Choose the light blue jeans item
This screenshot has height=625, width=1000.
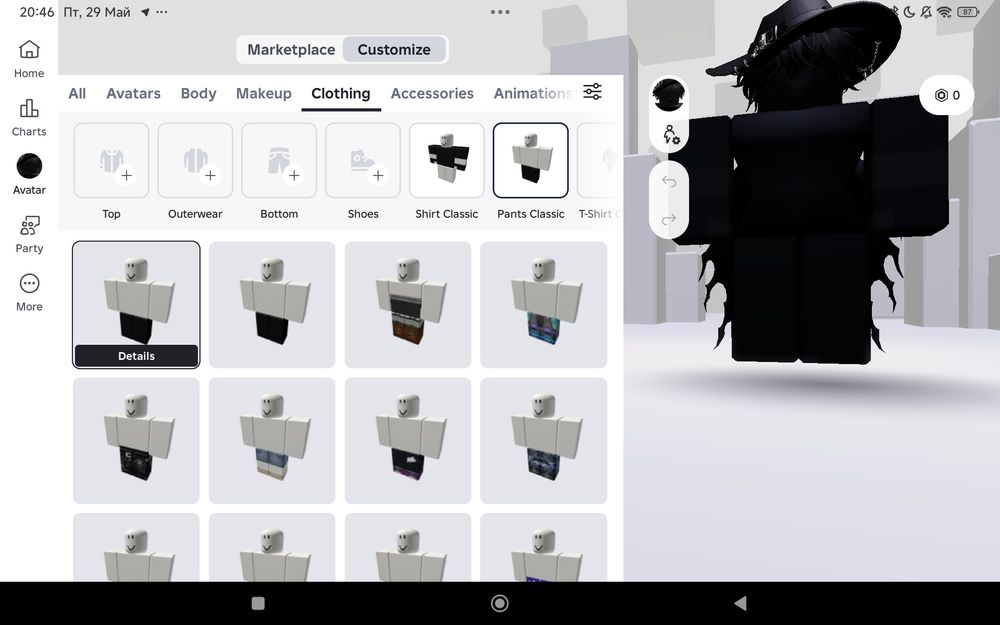click(x=272, y=441)
